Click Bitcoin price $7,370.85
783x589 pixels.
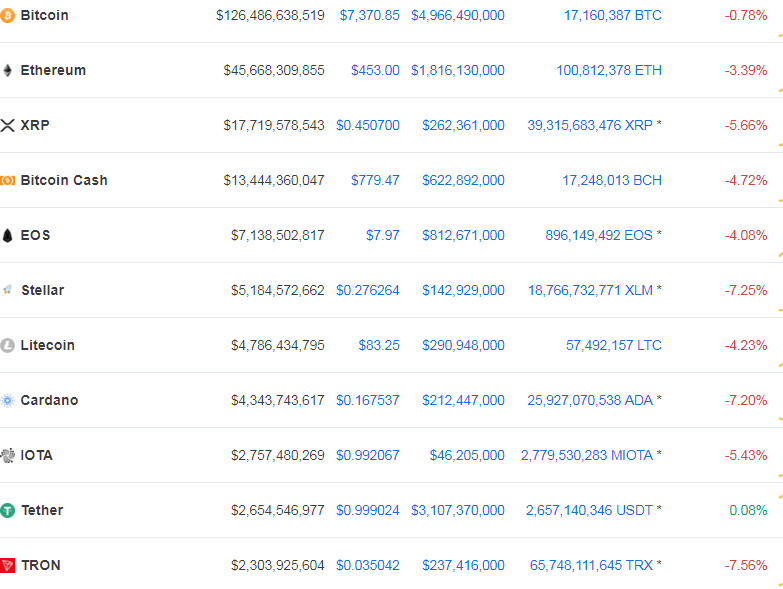[x=370, y=15]
